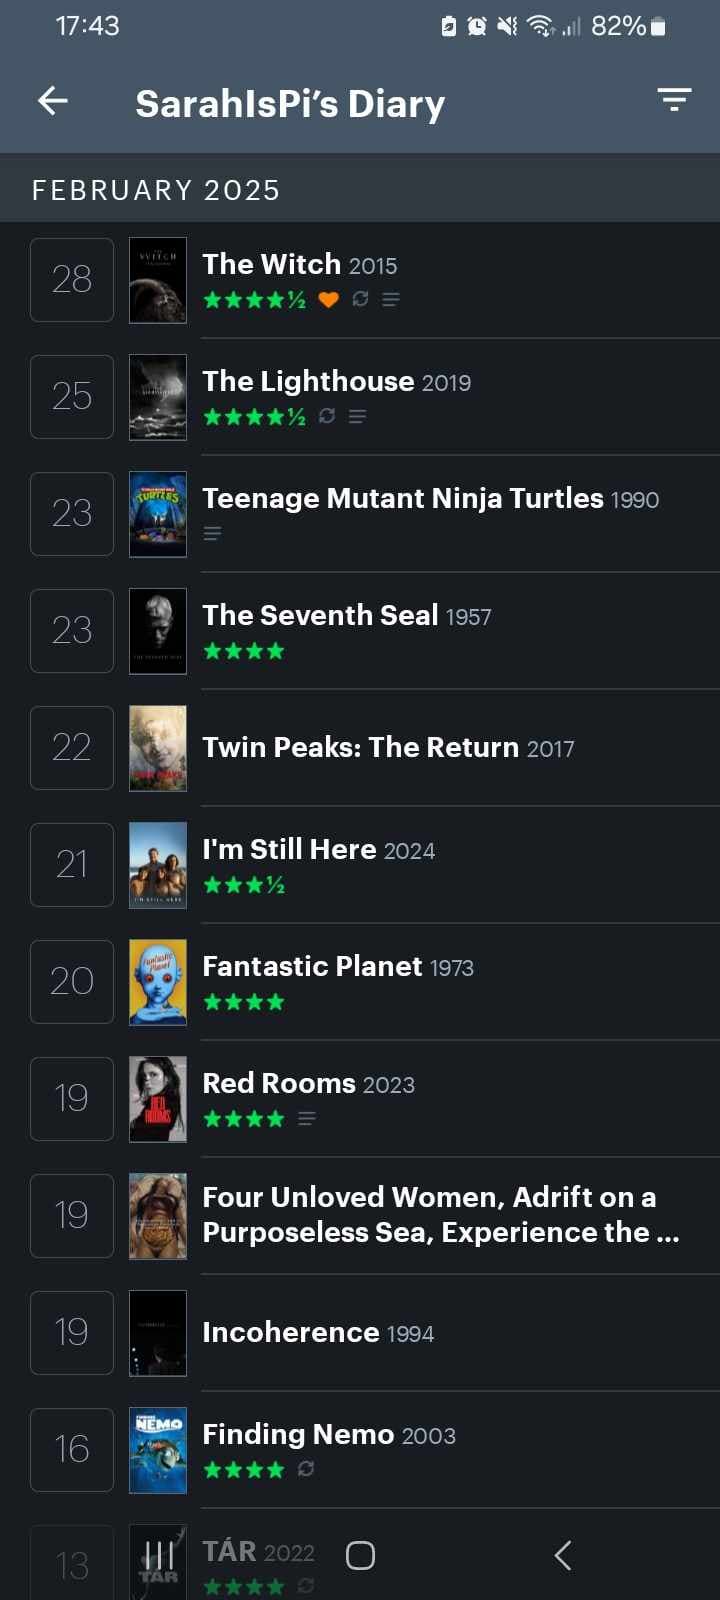Tap the day 28 date box
Screen dimensions: 720x1600
(x=72, y=280)
